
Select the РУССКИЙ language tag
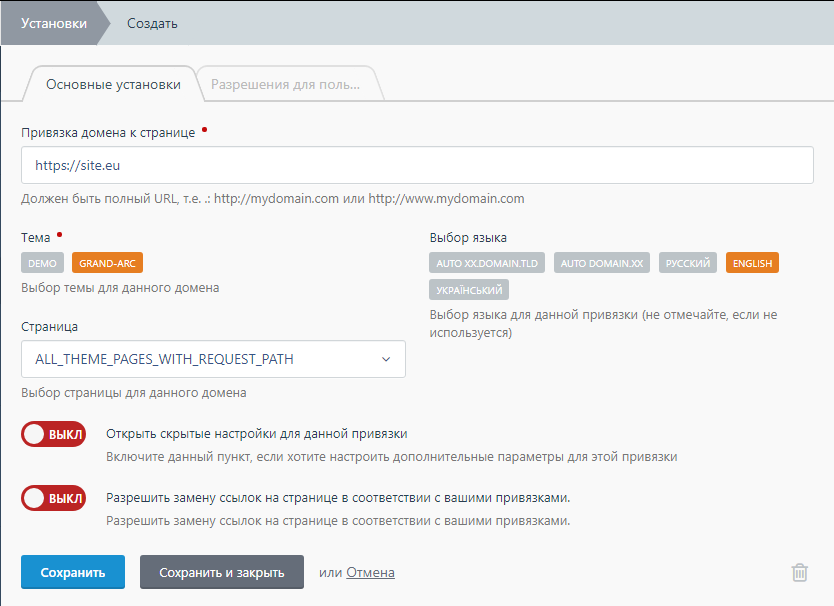coord(689,263)
